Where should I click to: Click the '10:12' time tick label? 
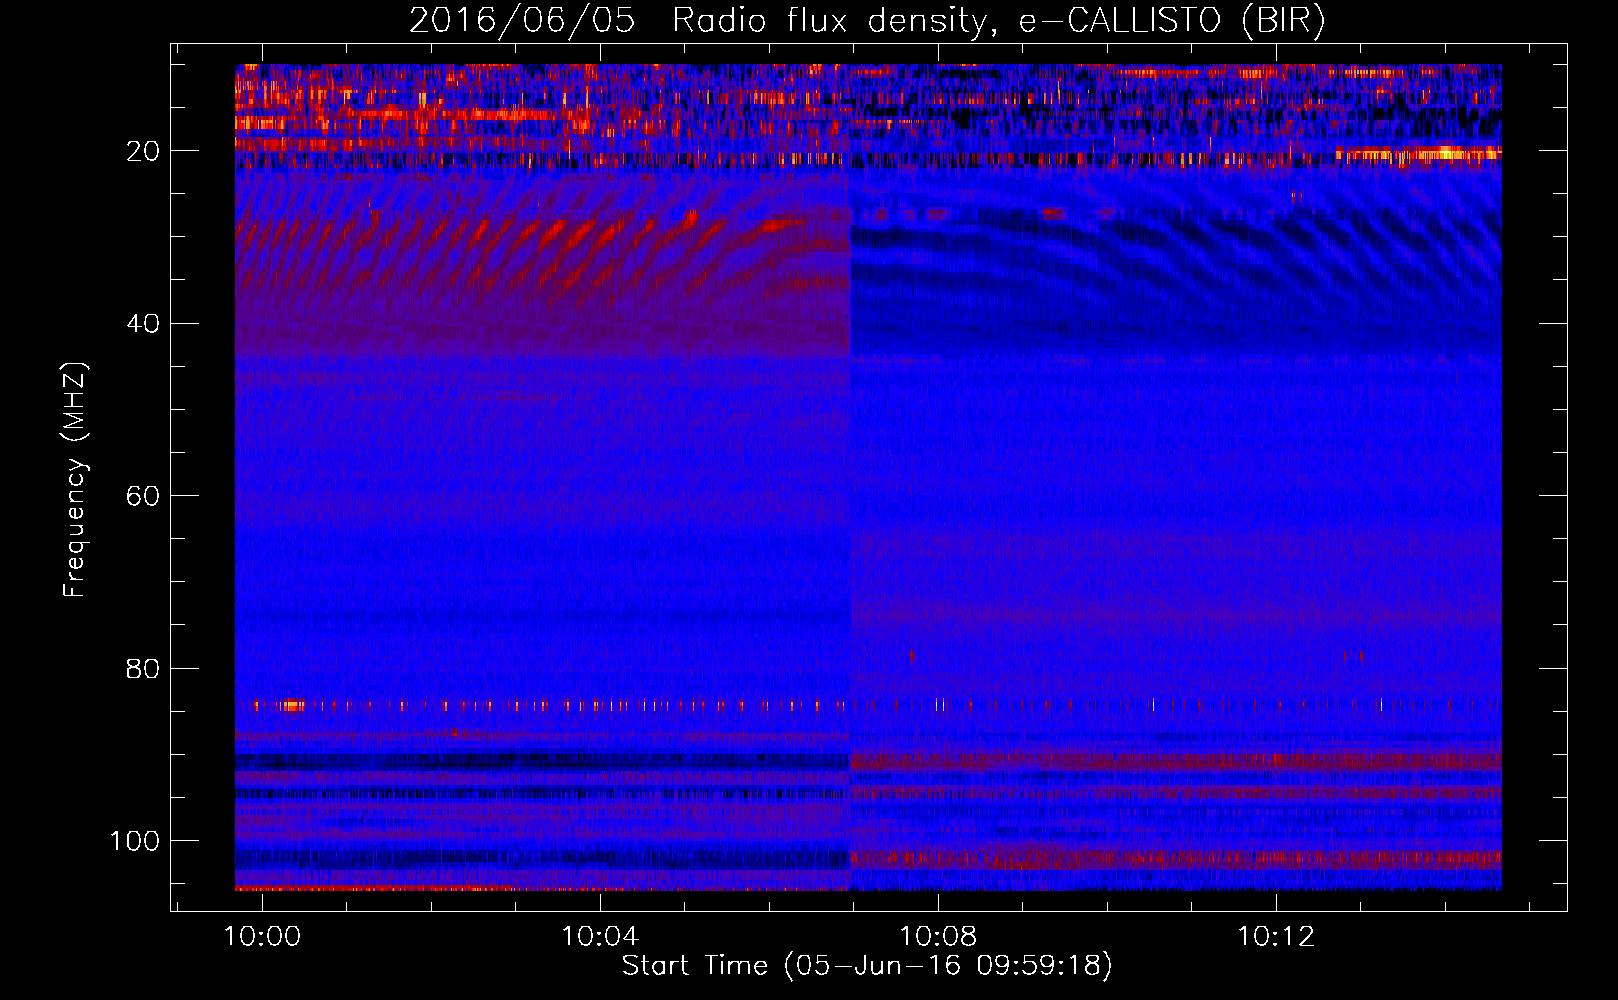point(1276,937)
